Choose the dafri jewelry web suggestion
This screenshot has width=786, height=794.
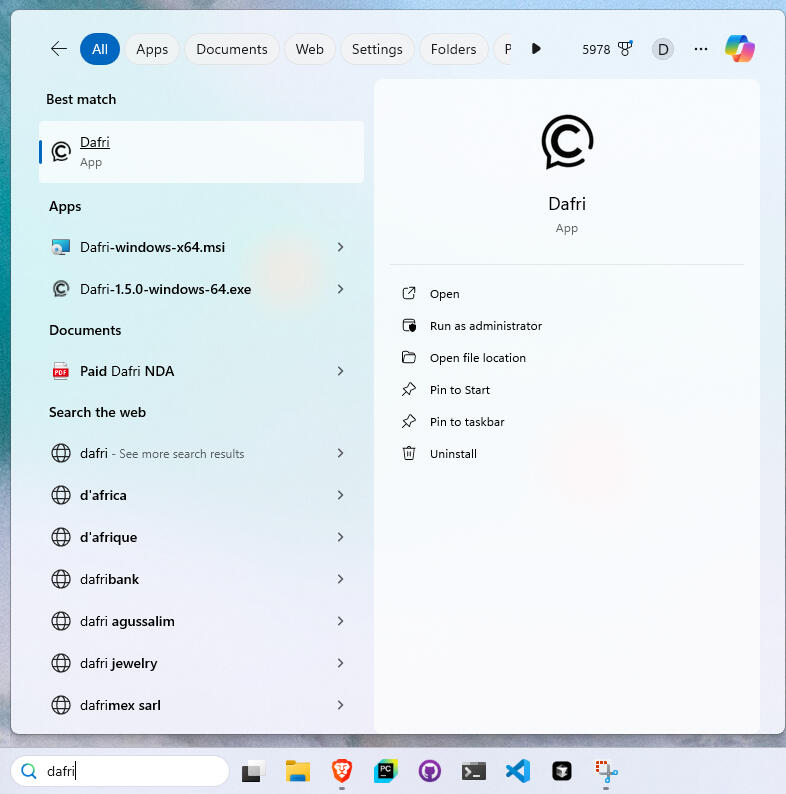(x=187, y=663)
